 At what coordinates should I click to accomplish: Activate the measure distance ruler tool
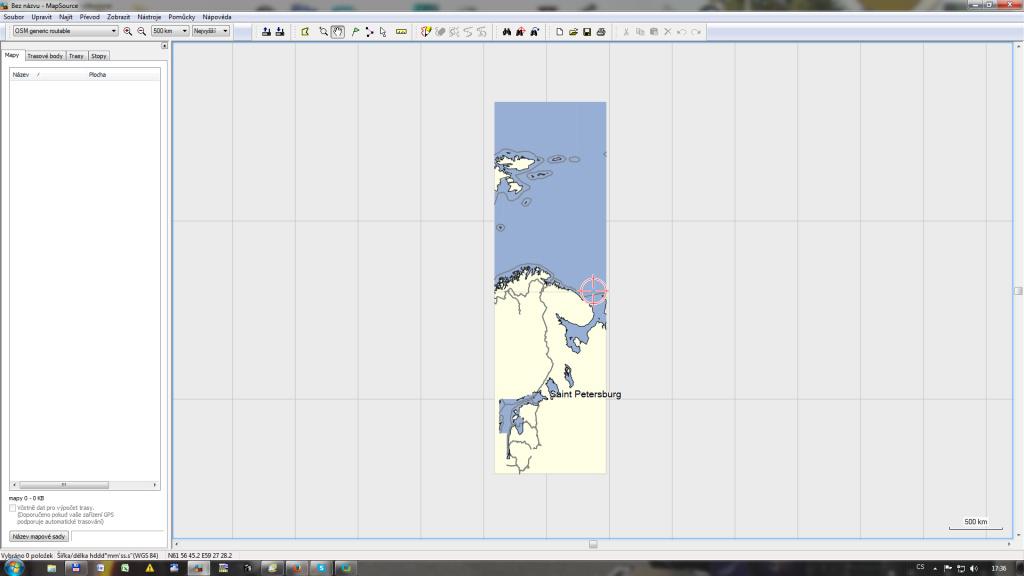tap(401, 31)
